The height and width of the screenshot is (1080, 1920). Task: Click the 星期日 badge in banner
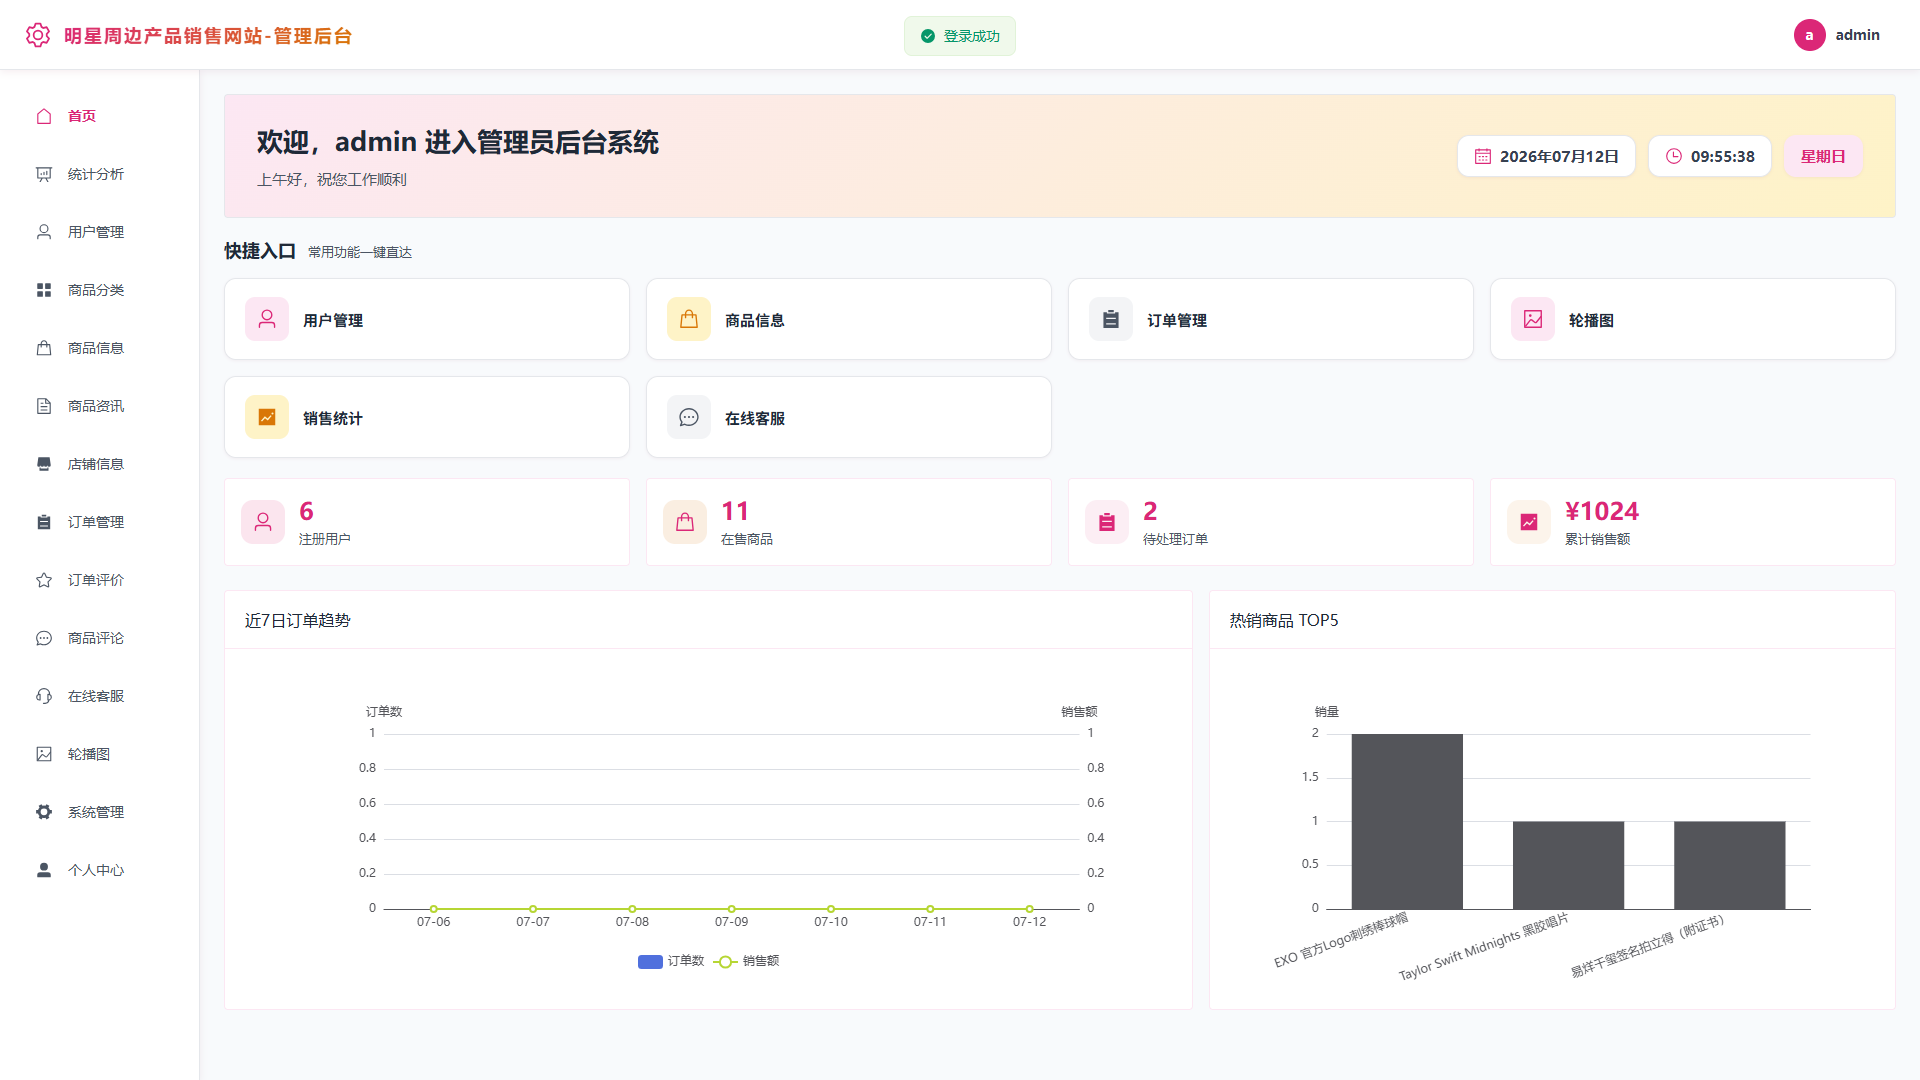[1823, 157]
